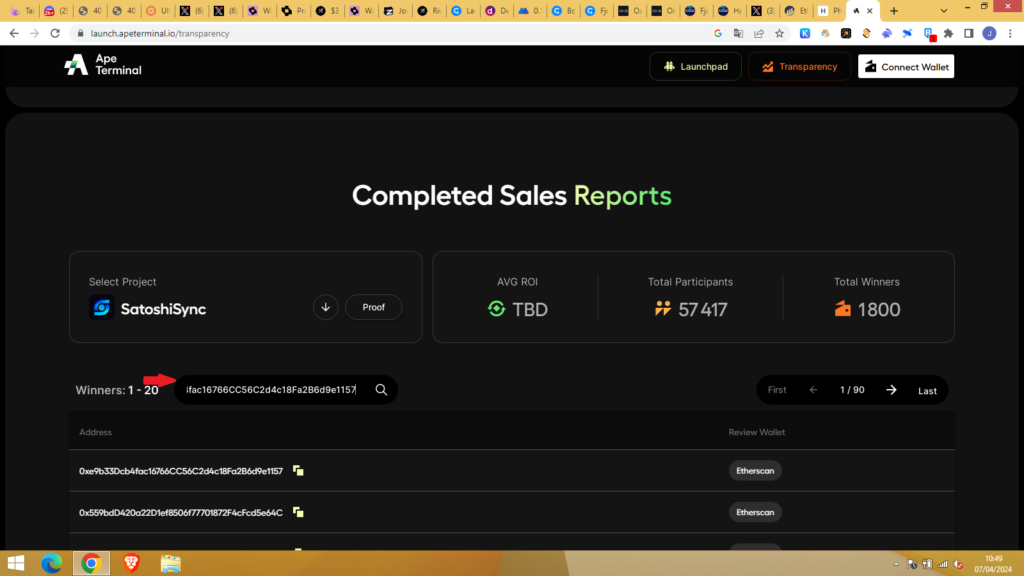The image size is (1024, 576).
Task: Show hidden system tray icons
Action: click(x=896, y=564)
